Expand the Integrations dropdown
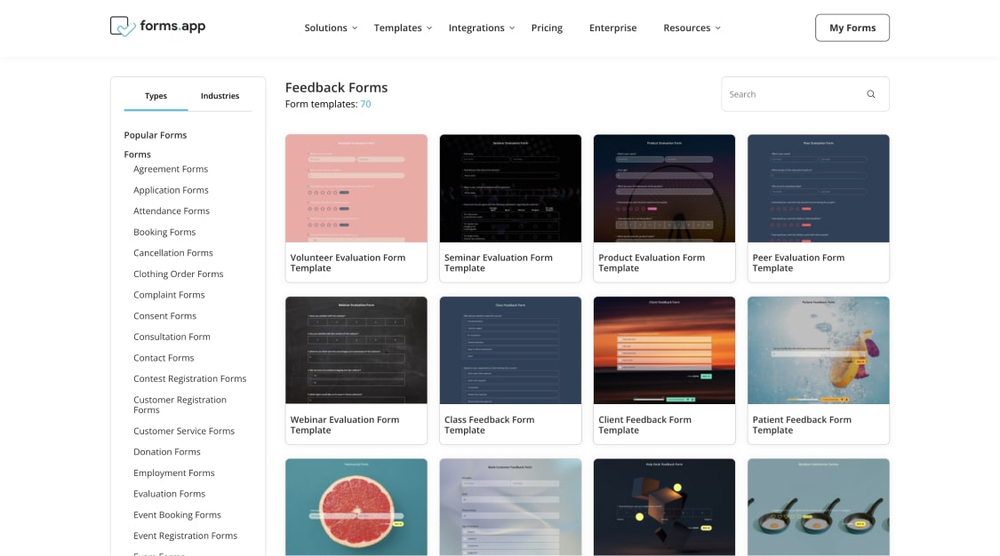The image size is (1000, 556). 481,28
